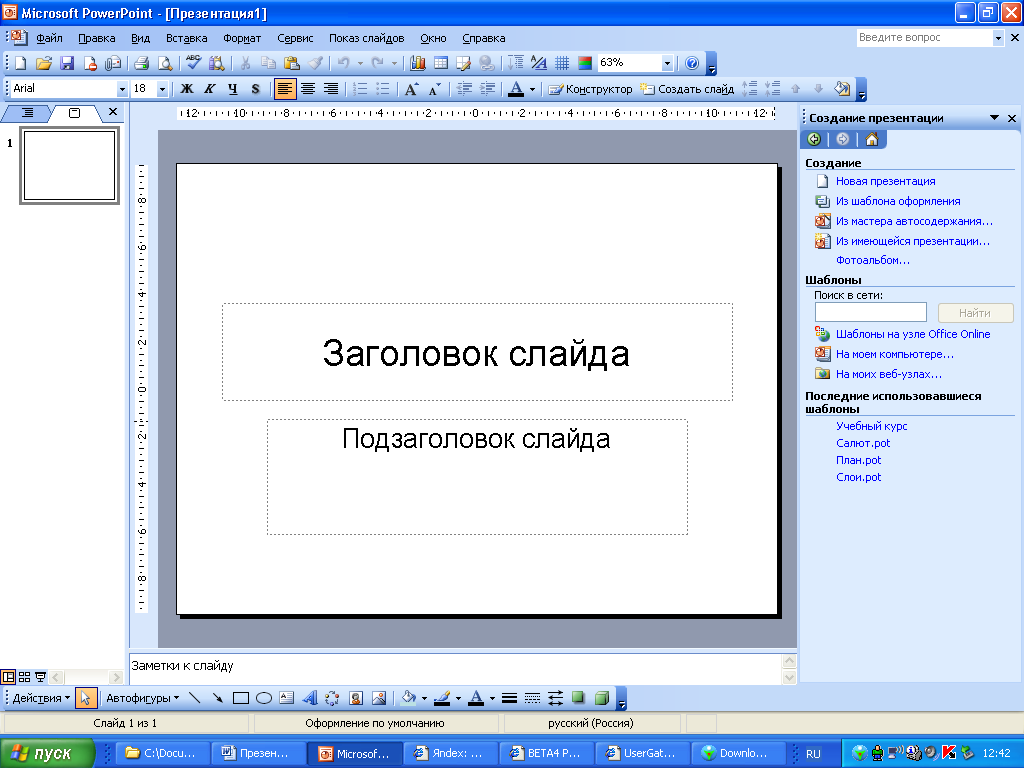Expand the 63% zoom dropdown
The width and height of the screenshot is (1024, 768).
pos(667,63)
